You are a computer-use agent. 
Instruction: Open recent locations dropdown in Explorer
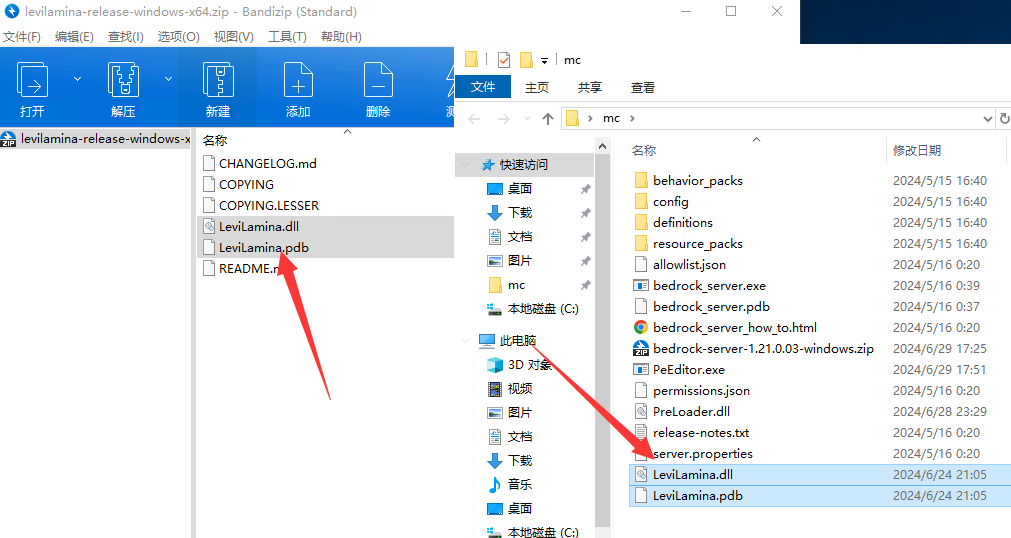click(x=527, y=119)
